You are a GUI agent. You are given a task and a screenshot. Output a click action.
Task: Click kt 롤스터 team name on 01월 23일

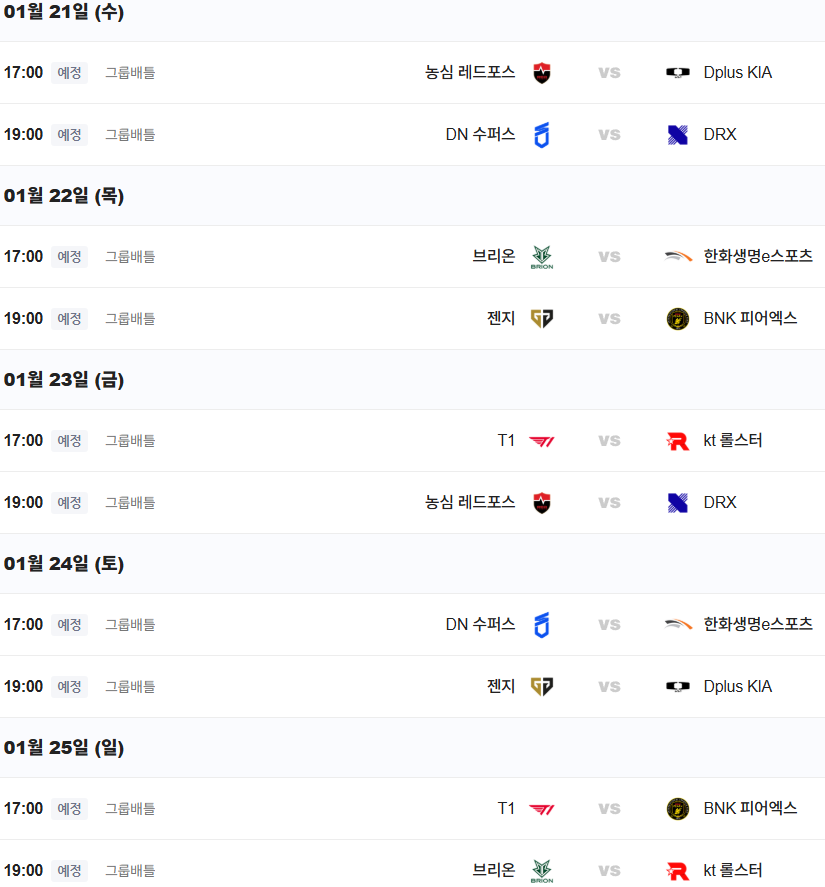click(x=733, y=441)
